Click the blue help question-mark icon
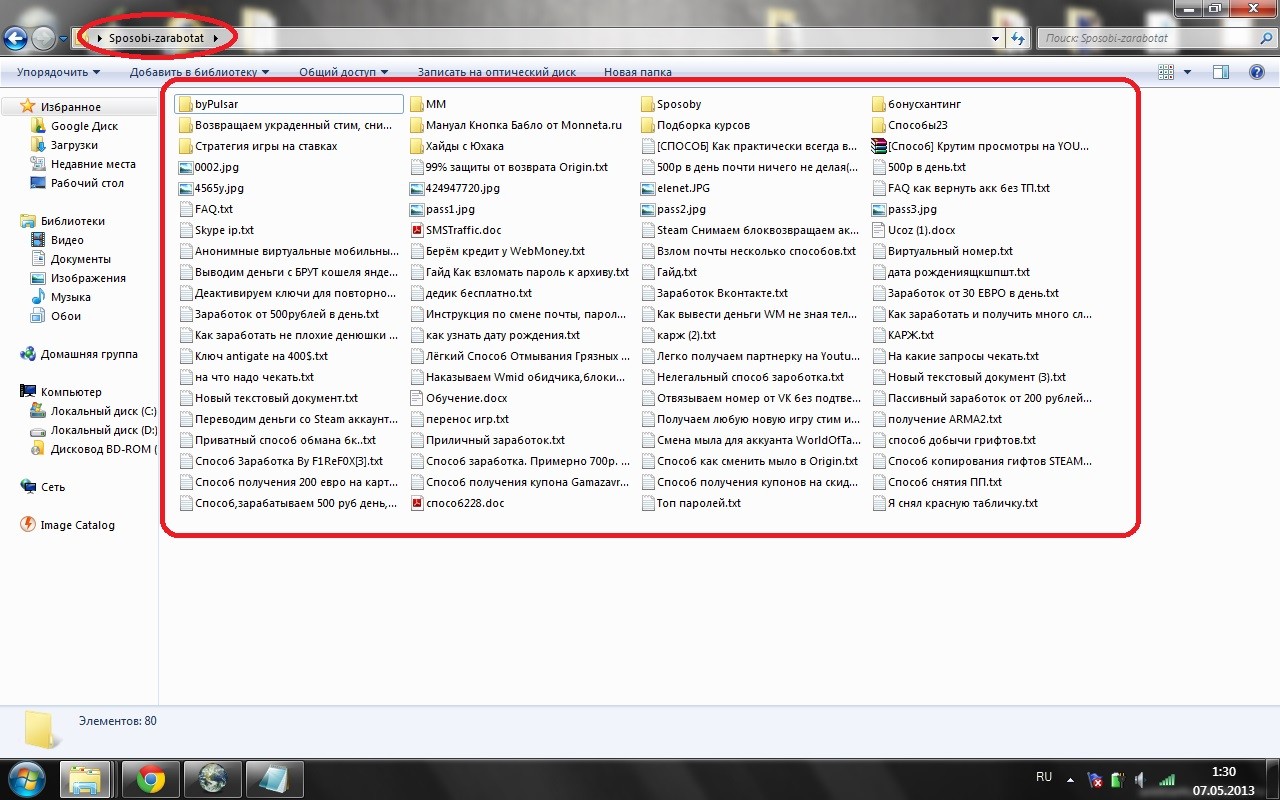 (x=1257, y=72)
